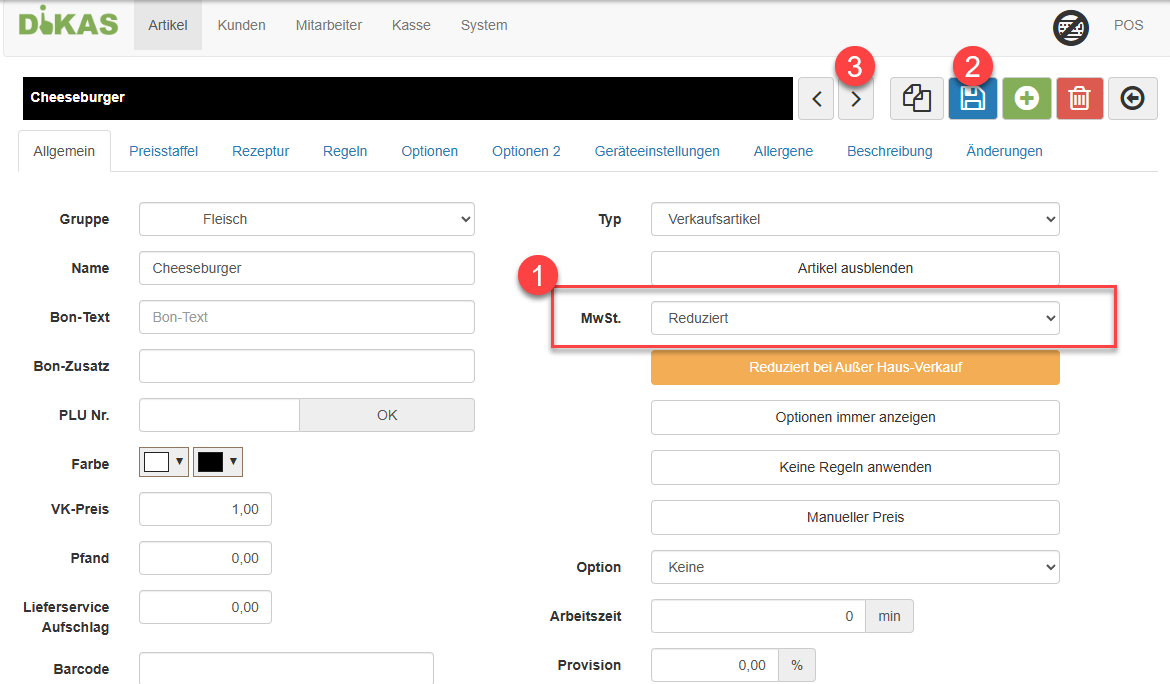Image resolution: width=1170 pixels, height=684 pixels.
Task: Delete article using red trash icon
Action: click(x=1079, y=99)
